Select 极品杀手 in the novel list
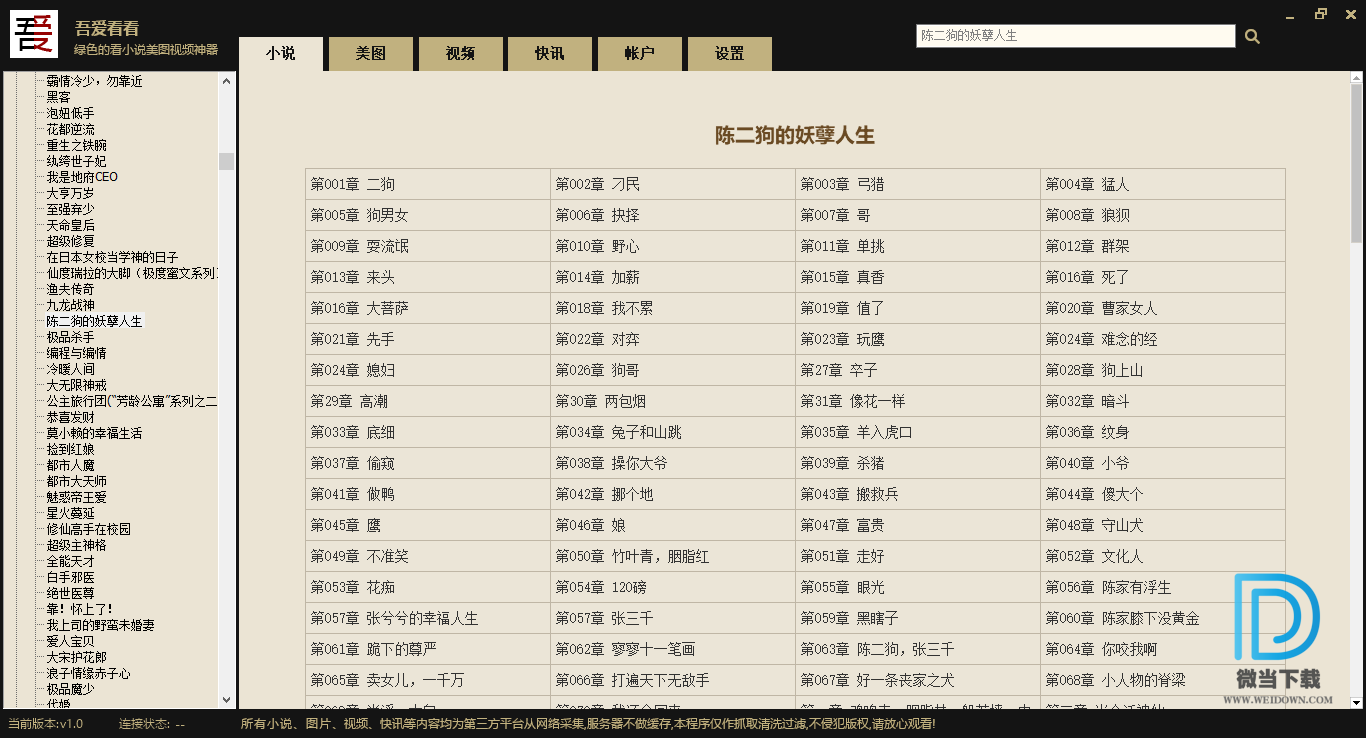Screen dimensions: 1366x738 (70, 337)
